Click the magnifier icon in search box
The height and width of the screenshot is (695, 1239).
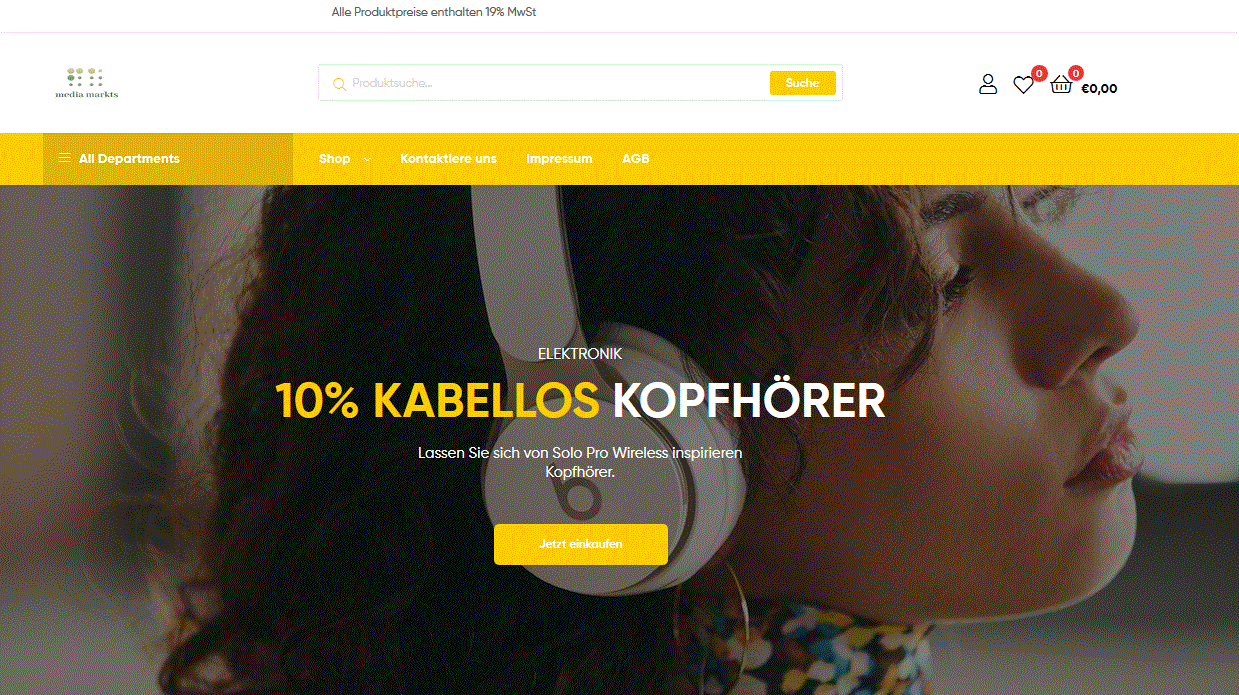tap(339, 84)
